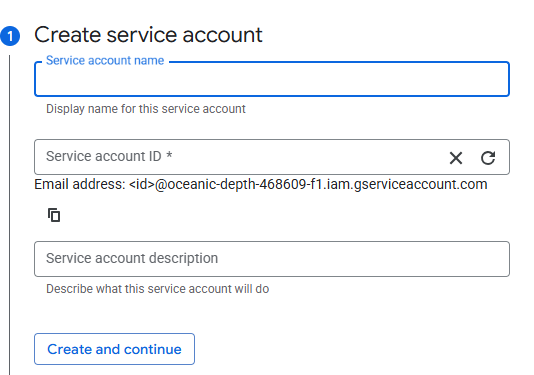
Task: Click the 'Service account name' floating label
Action: coord(105,61)
